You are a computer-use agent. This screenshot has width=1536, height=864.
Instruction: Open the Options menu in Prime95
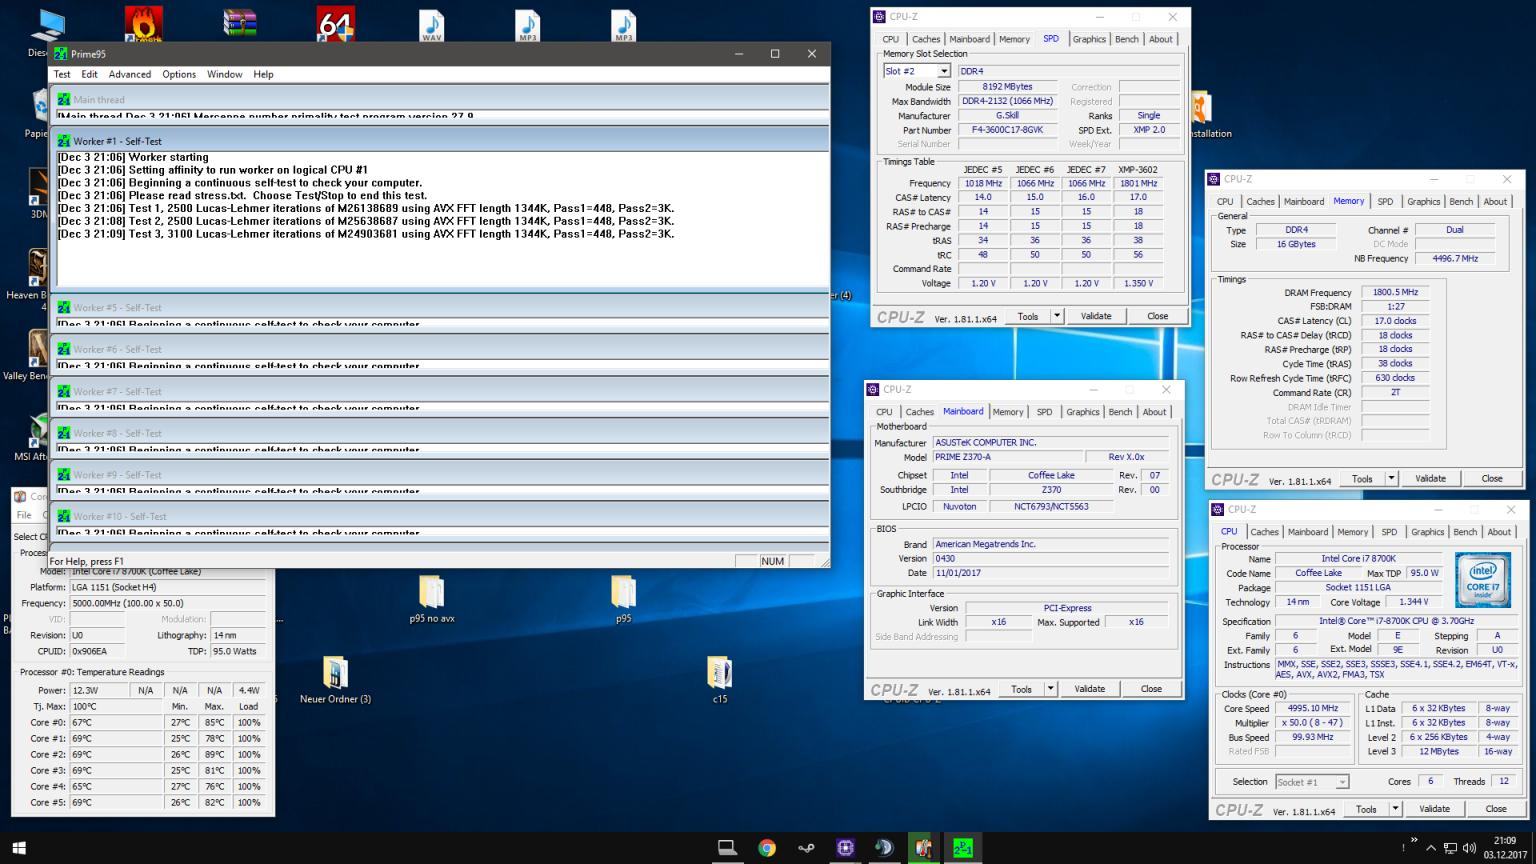click(x=179, y=74)
